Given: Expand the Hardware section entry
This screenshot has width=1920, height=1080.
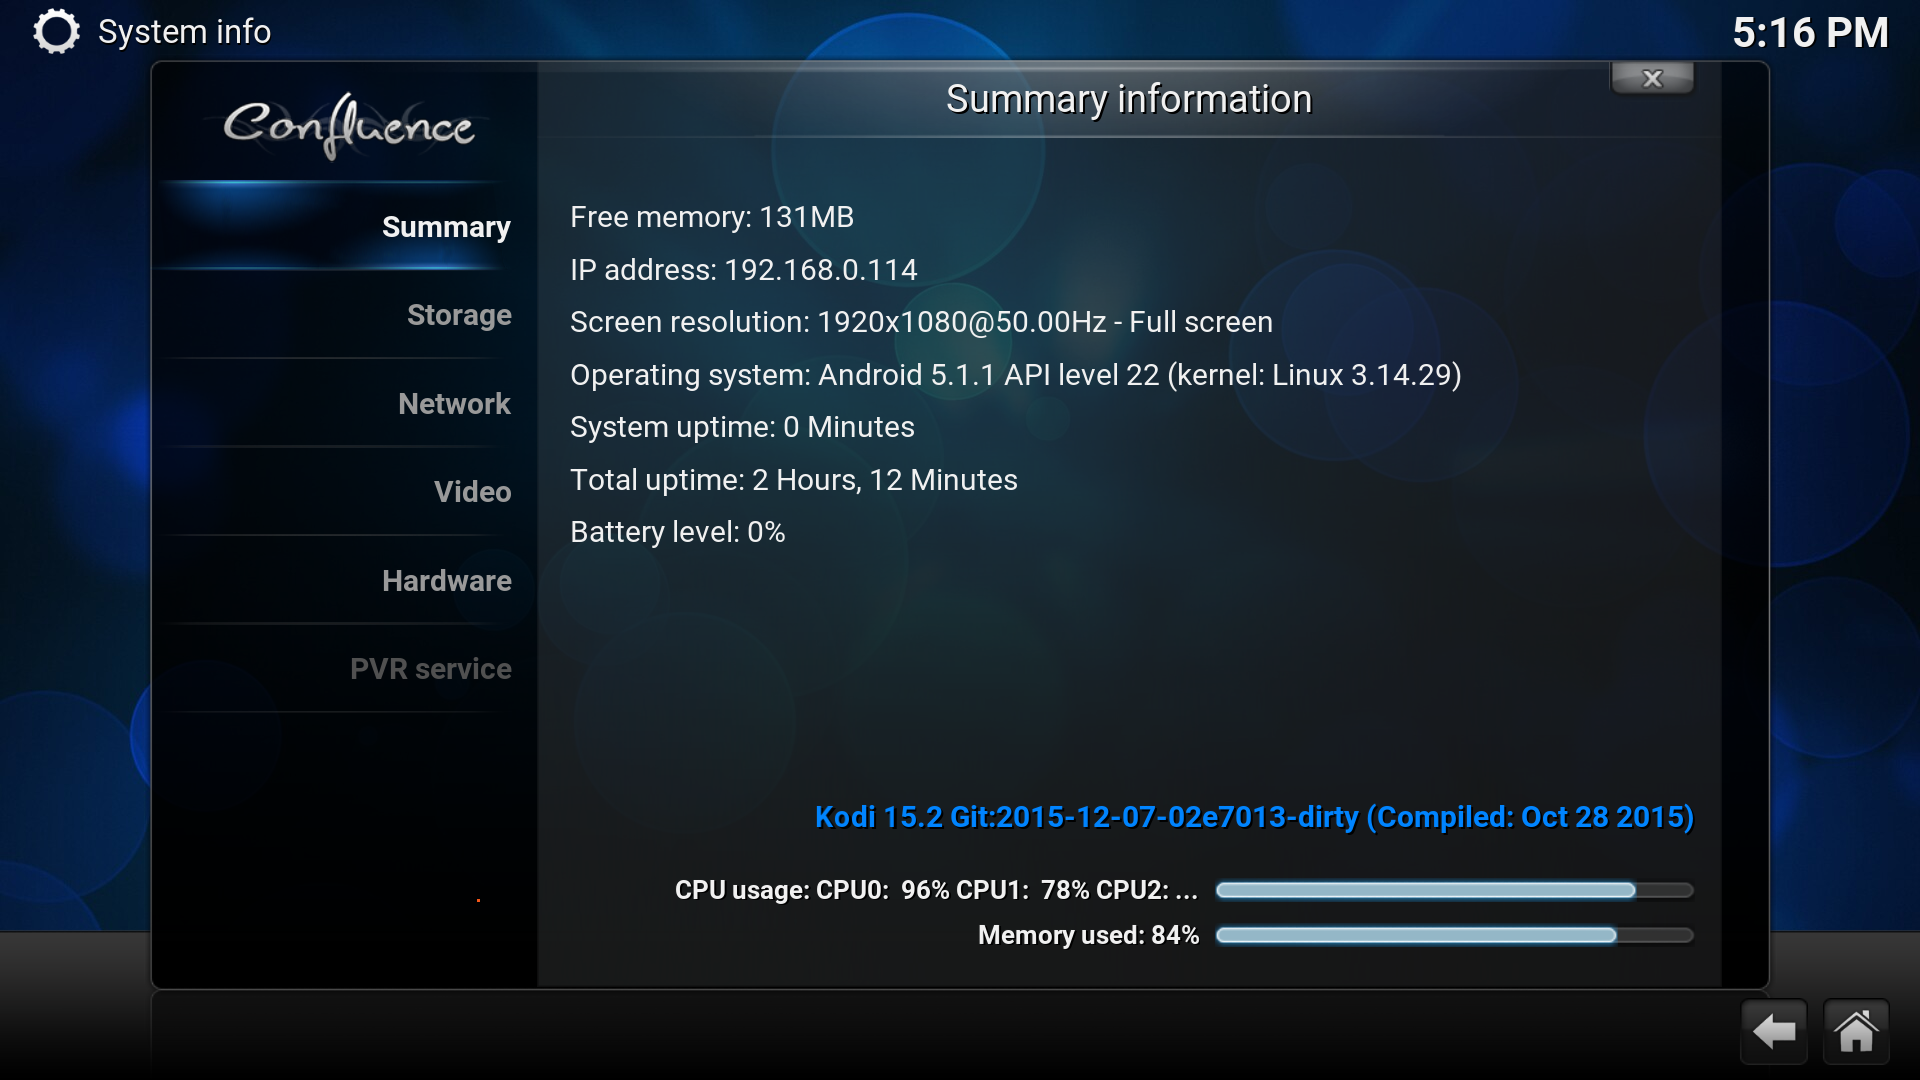Looking at the screenshot, I should click(x=444, y=580).
